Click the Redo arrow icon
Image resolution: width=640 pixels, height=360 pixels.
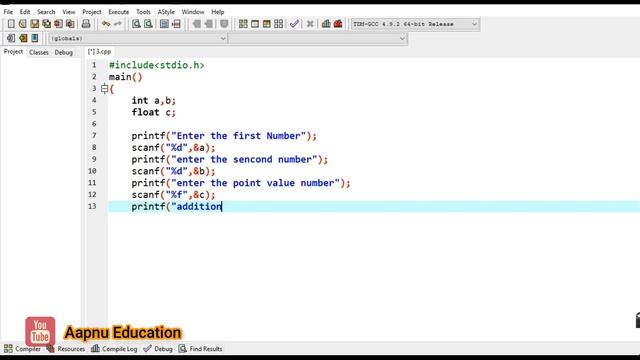(118, 24)
